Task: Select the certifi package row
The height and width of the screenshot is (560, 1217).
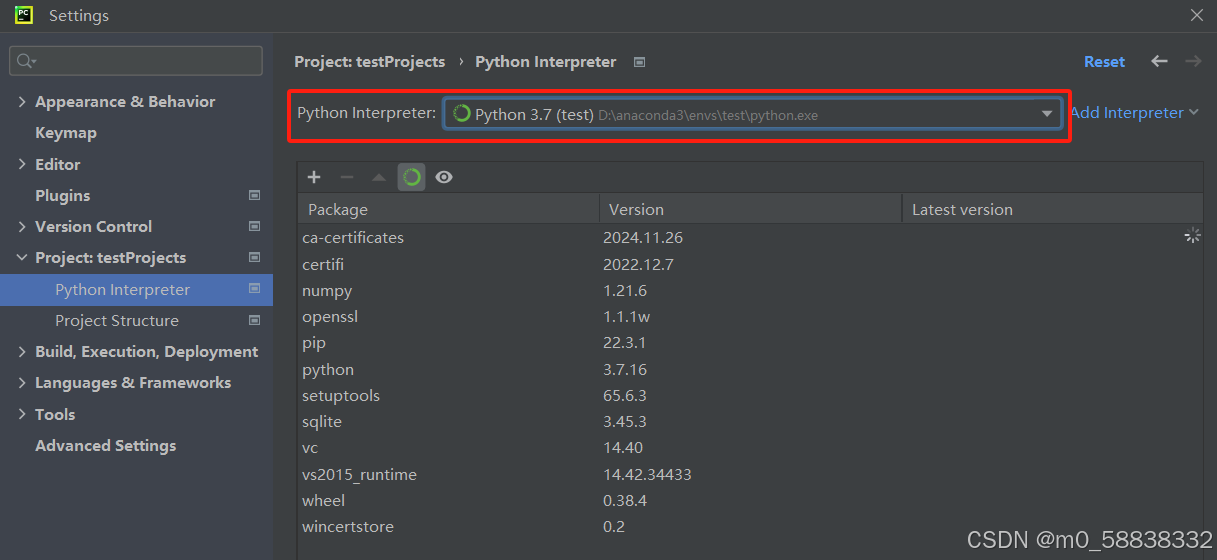Action: point(750,264)
